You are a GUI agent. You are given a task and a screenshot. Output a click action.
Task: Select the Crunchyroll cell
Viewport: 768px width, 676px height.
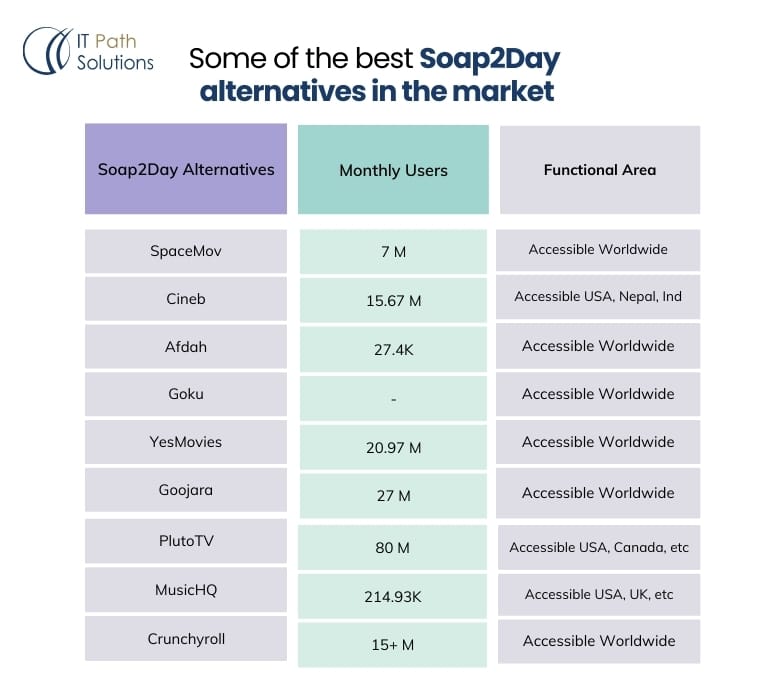pos(186,639)
